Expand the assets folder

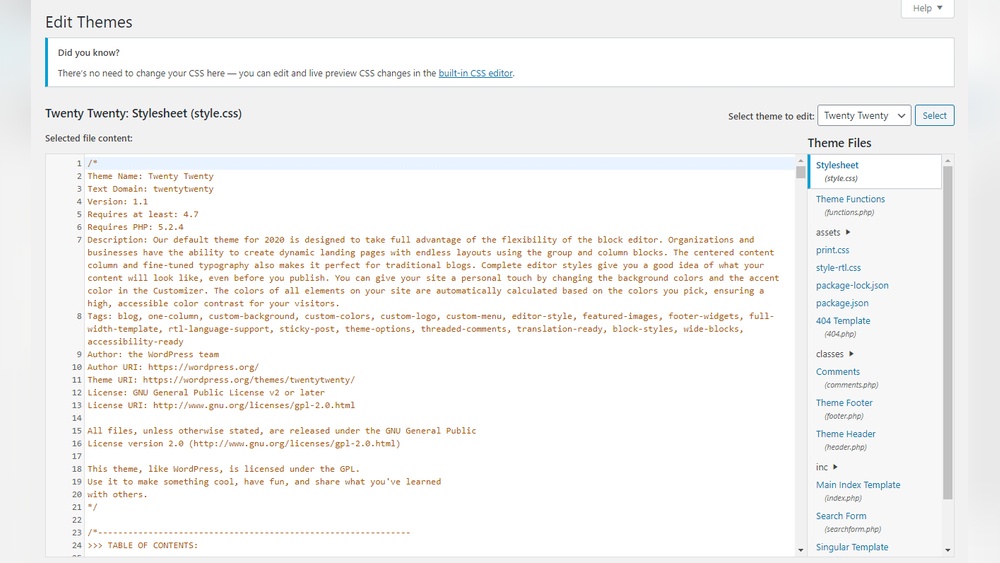pyautogui.click(x=833, y=232)
